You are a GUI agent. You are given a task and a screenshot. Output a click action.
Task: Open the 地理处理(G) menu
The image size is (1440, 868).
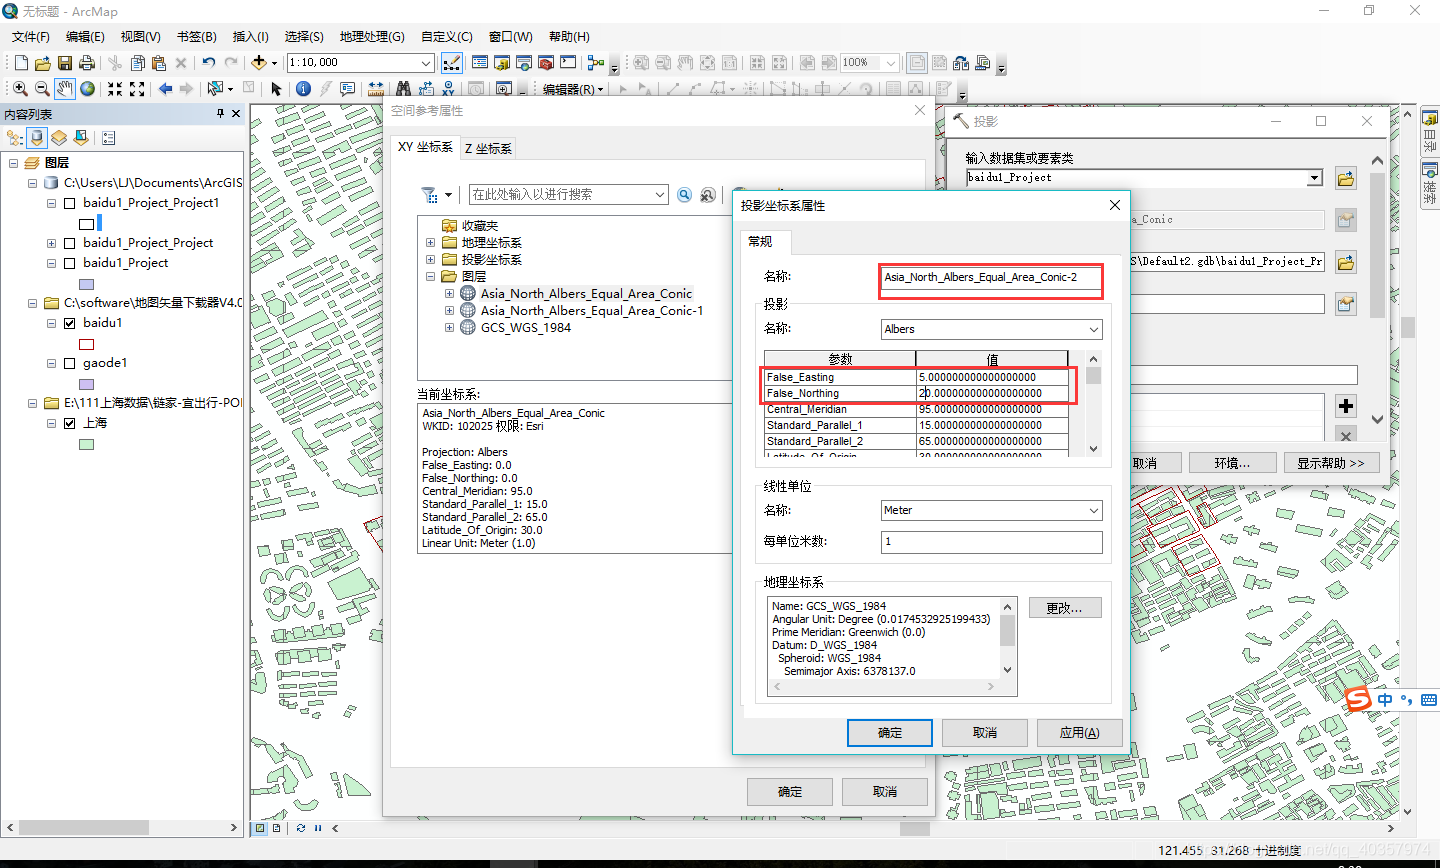372,37
